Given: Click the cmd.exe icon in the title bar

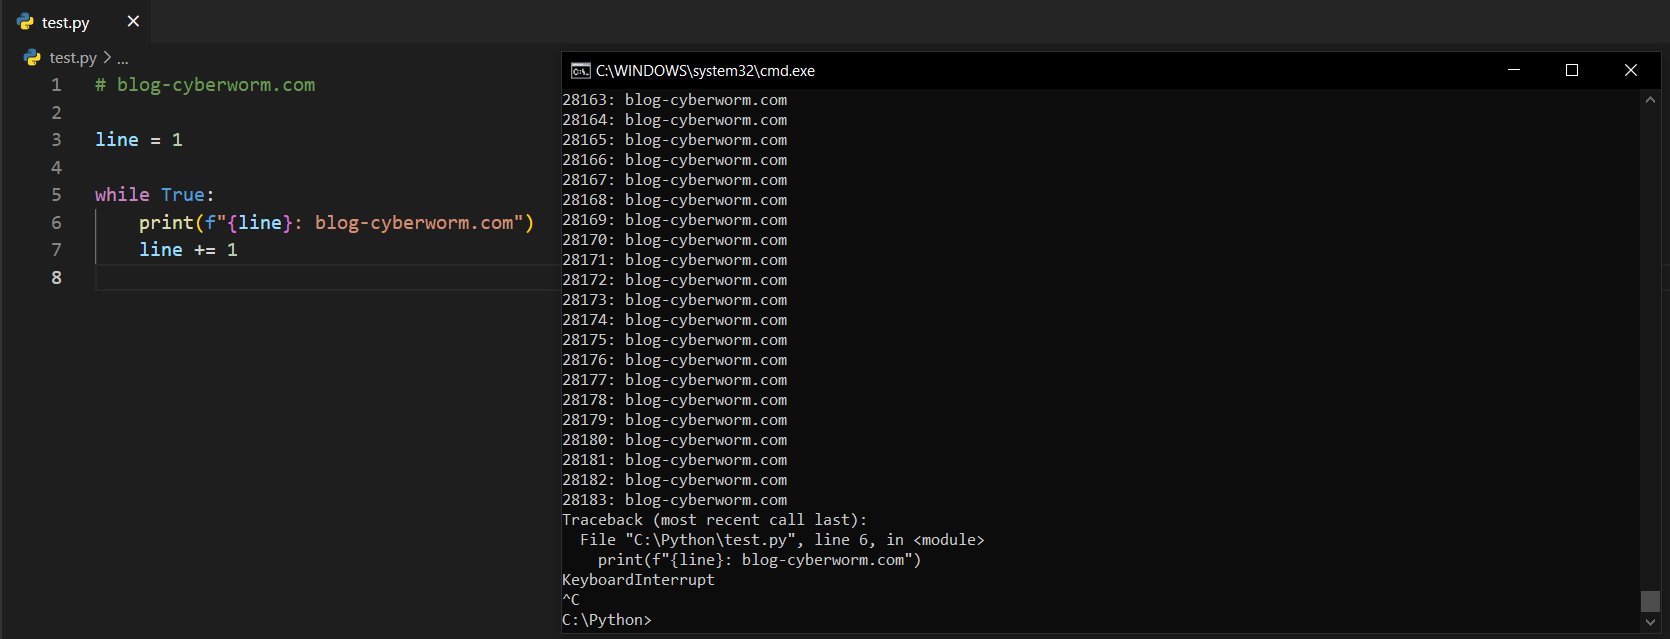Looking at the screenshot, I should (x=580, y=70).
